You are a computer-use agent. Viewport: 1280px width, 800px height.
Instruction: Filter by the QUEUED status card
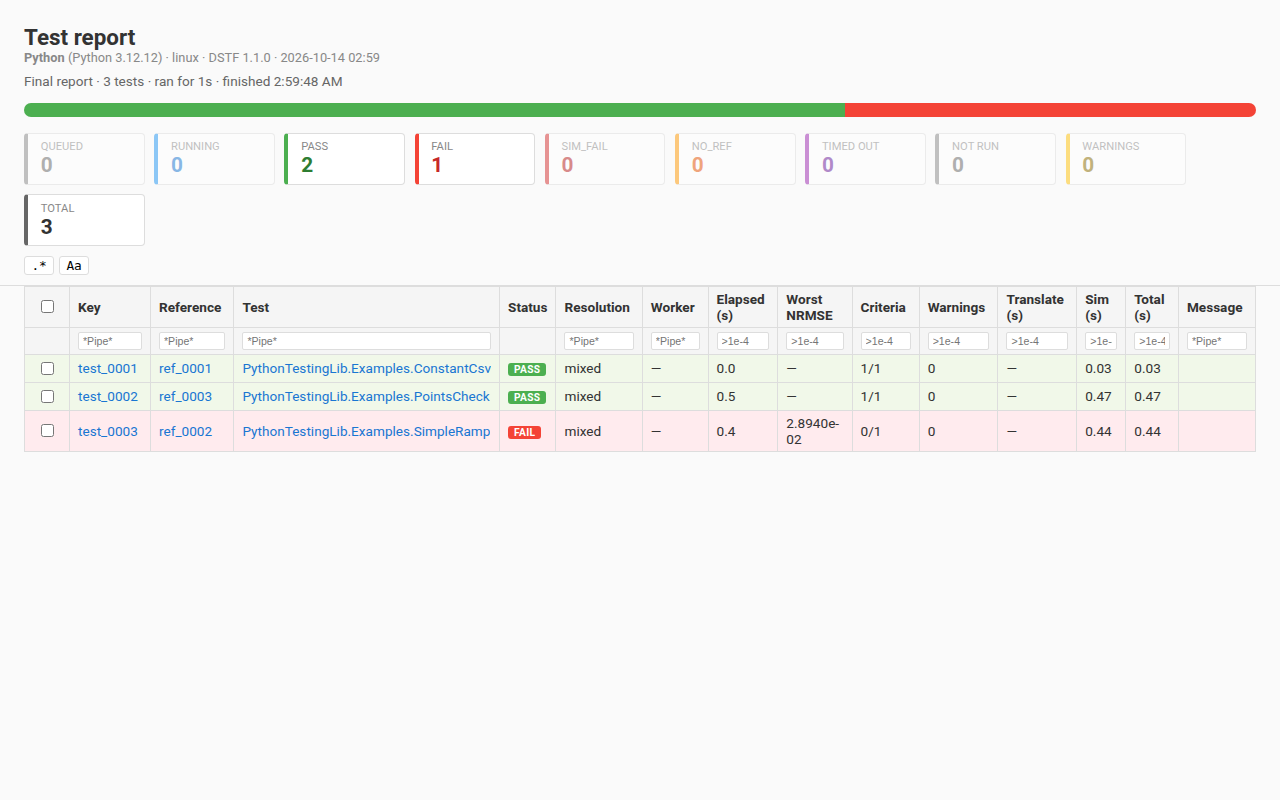tap(84, 159)
